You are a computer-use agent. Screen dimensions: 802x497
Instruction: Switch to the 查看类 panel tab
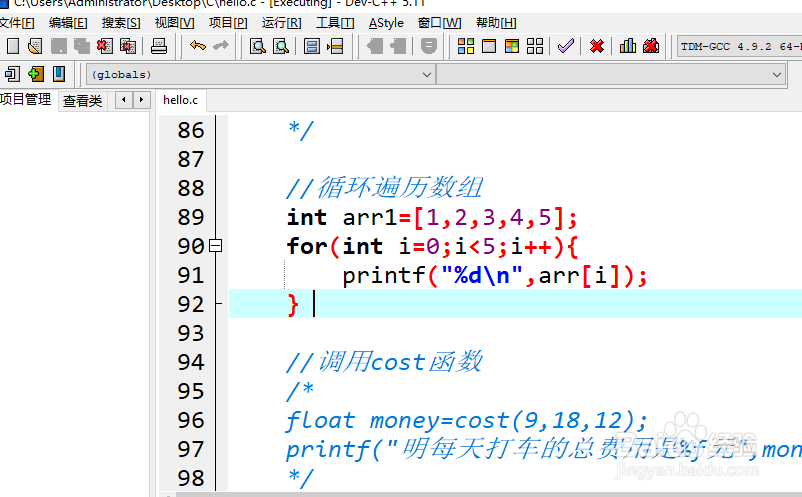[x=82, y=101]
